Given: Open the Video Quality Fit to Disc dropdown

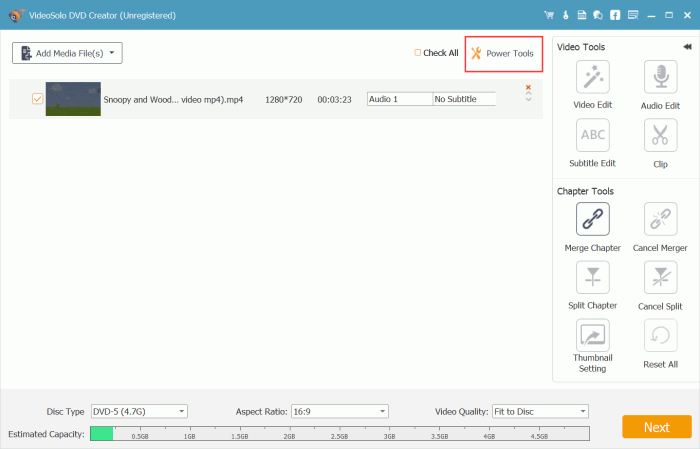Looking at the screenshot, I should 540,412.
